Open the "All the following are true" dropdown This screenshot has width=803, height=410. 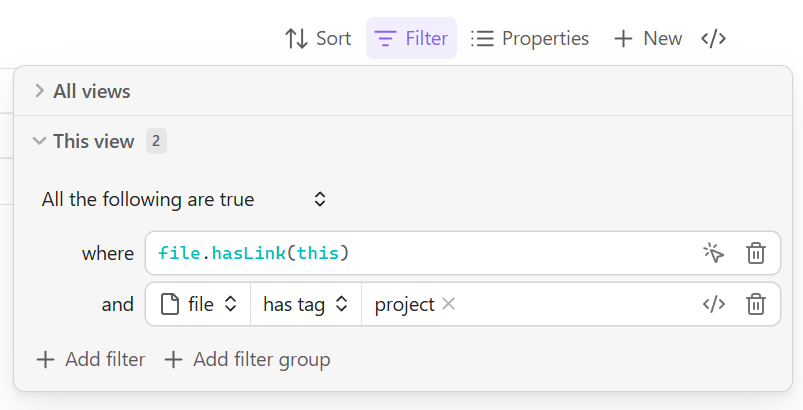(184, 199)
